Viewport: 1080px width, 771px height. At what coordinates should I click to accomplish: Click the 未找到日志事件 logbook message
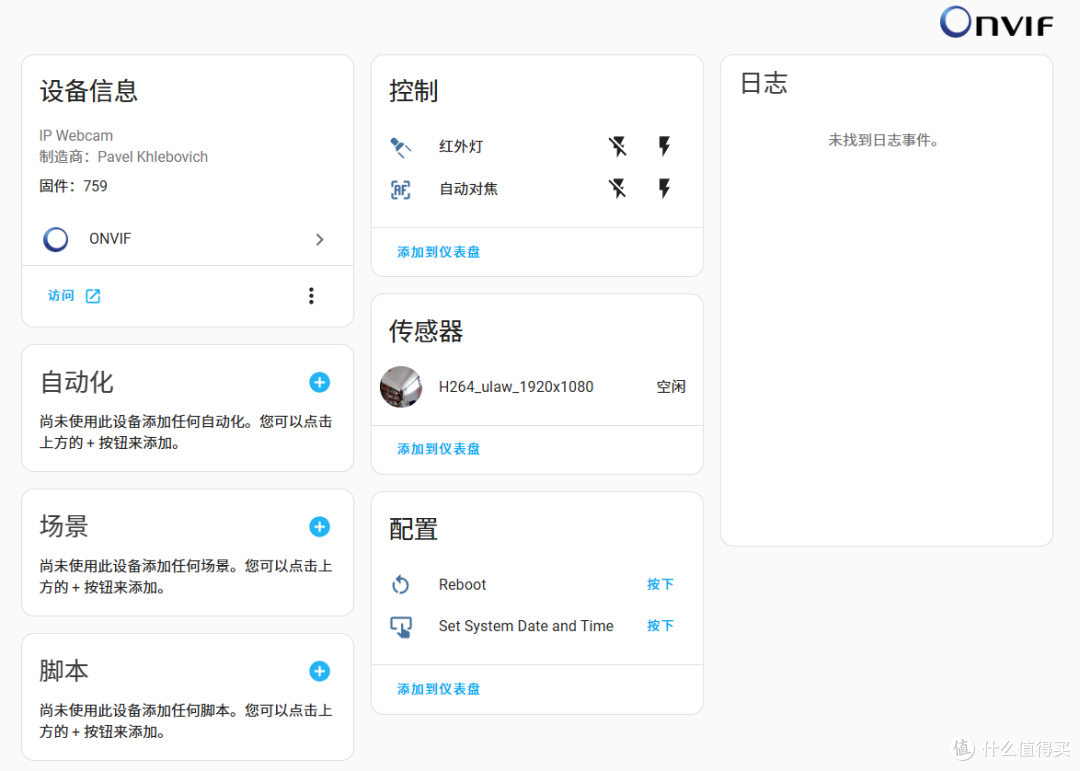pyautogui.click(x=883, y=141)
